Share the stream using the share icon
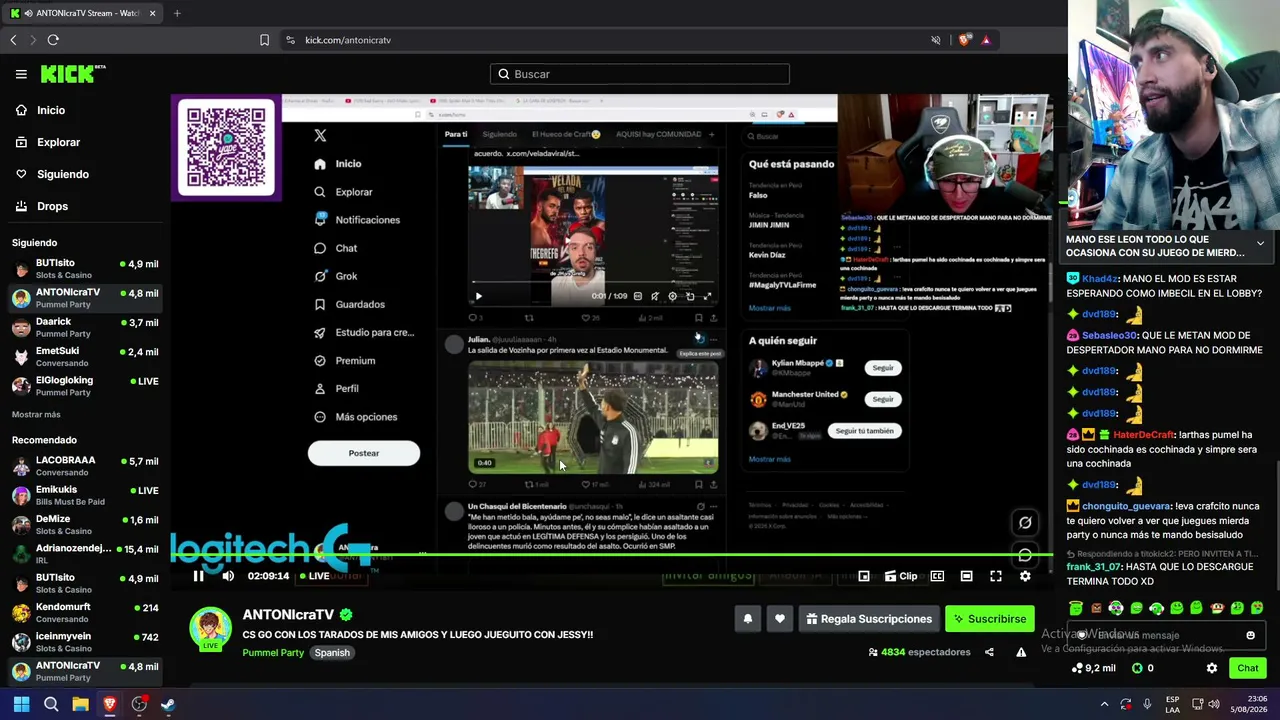The height and width of the screenshot is (720, 1280). [989, 652]
